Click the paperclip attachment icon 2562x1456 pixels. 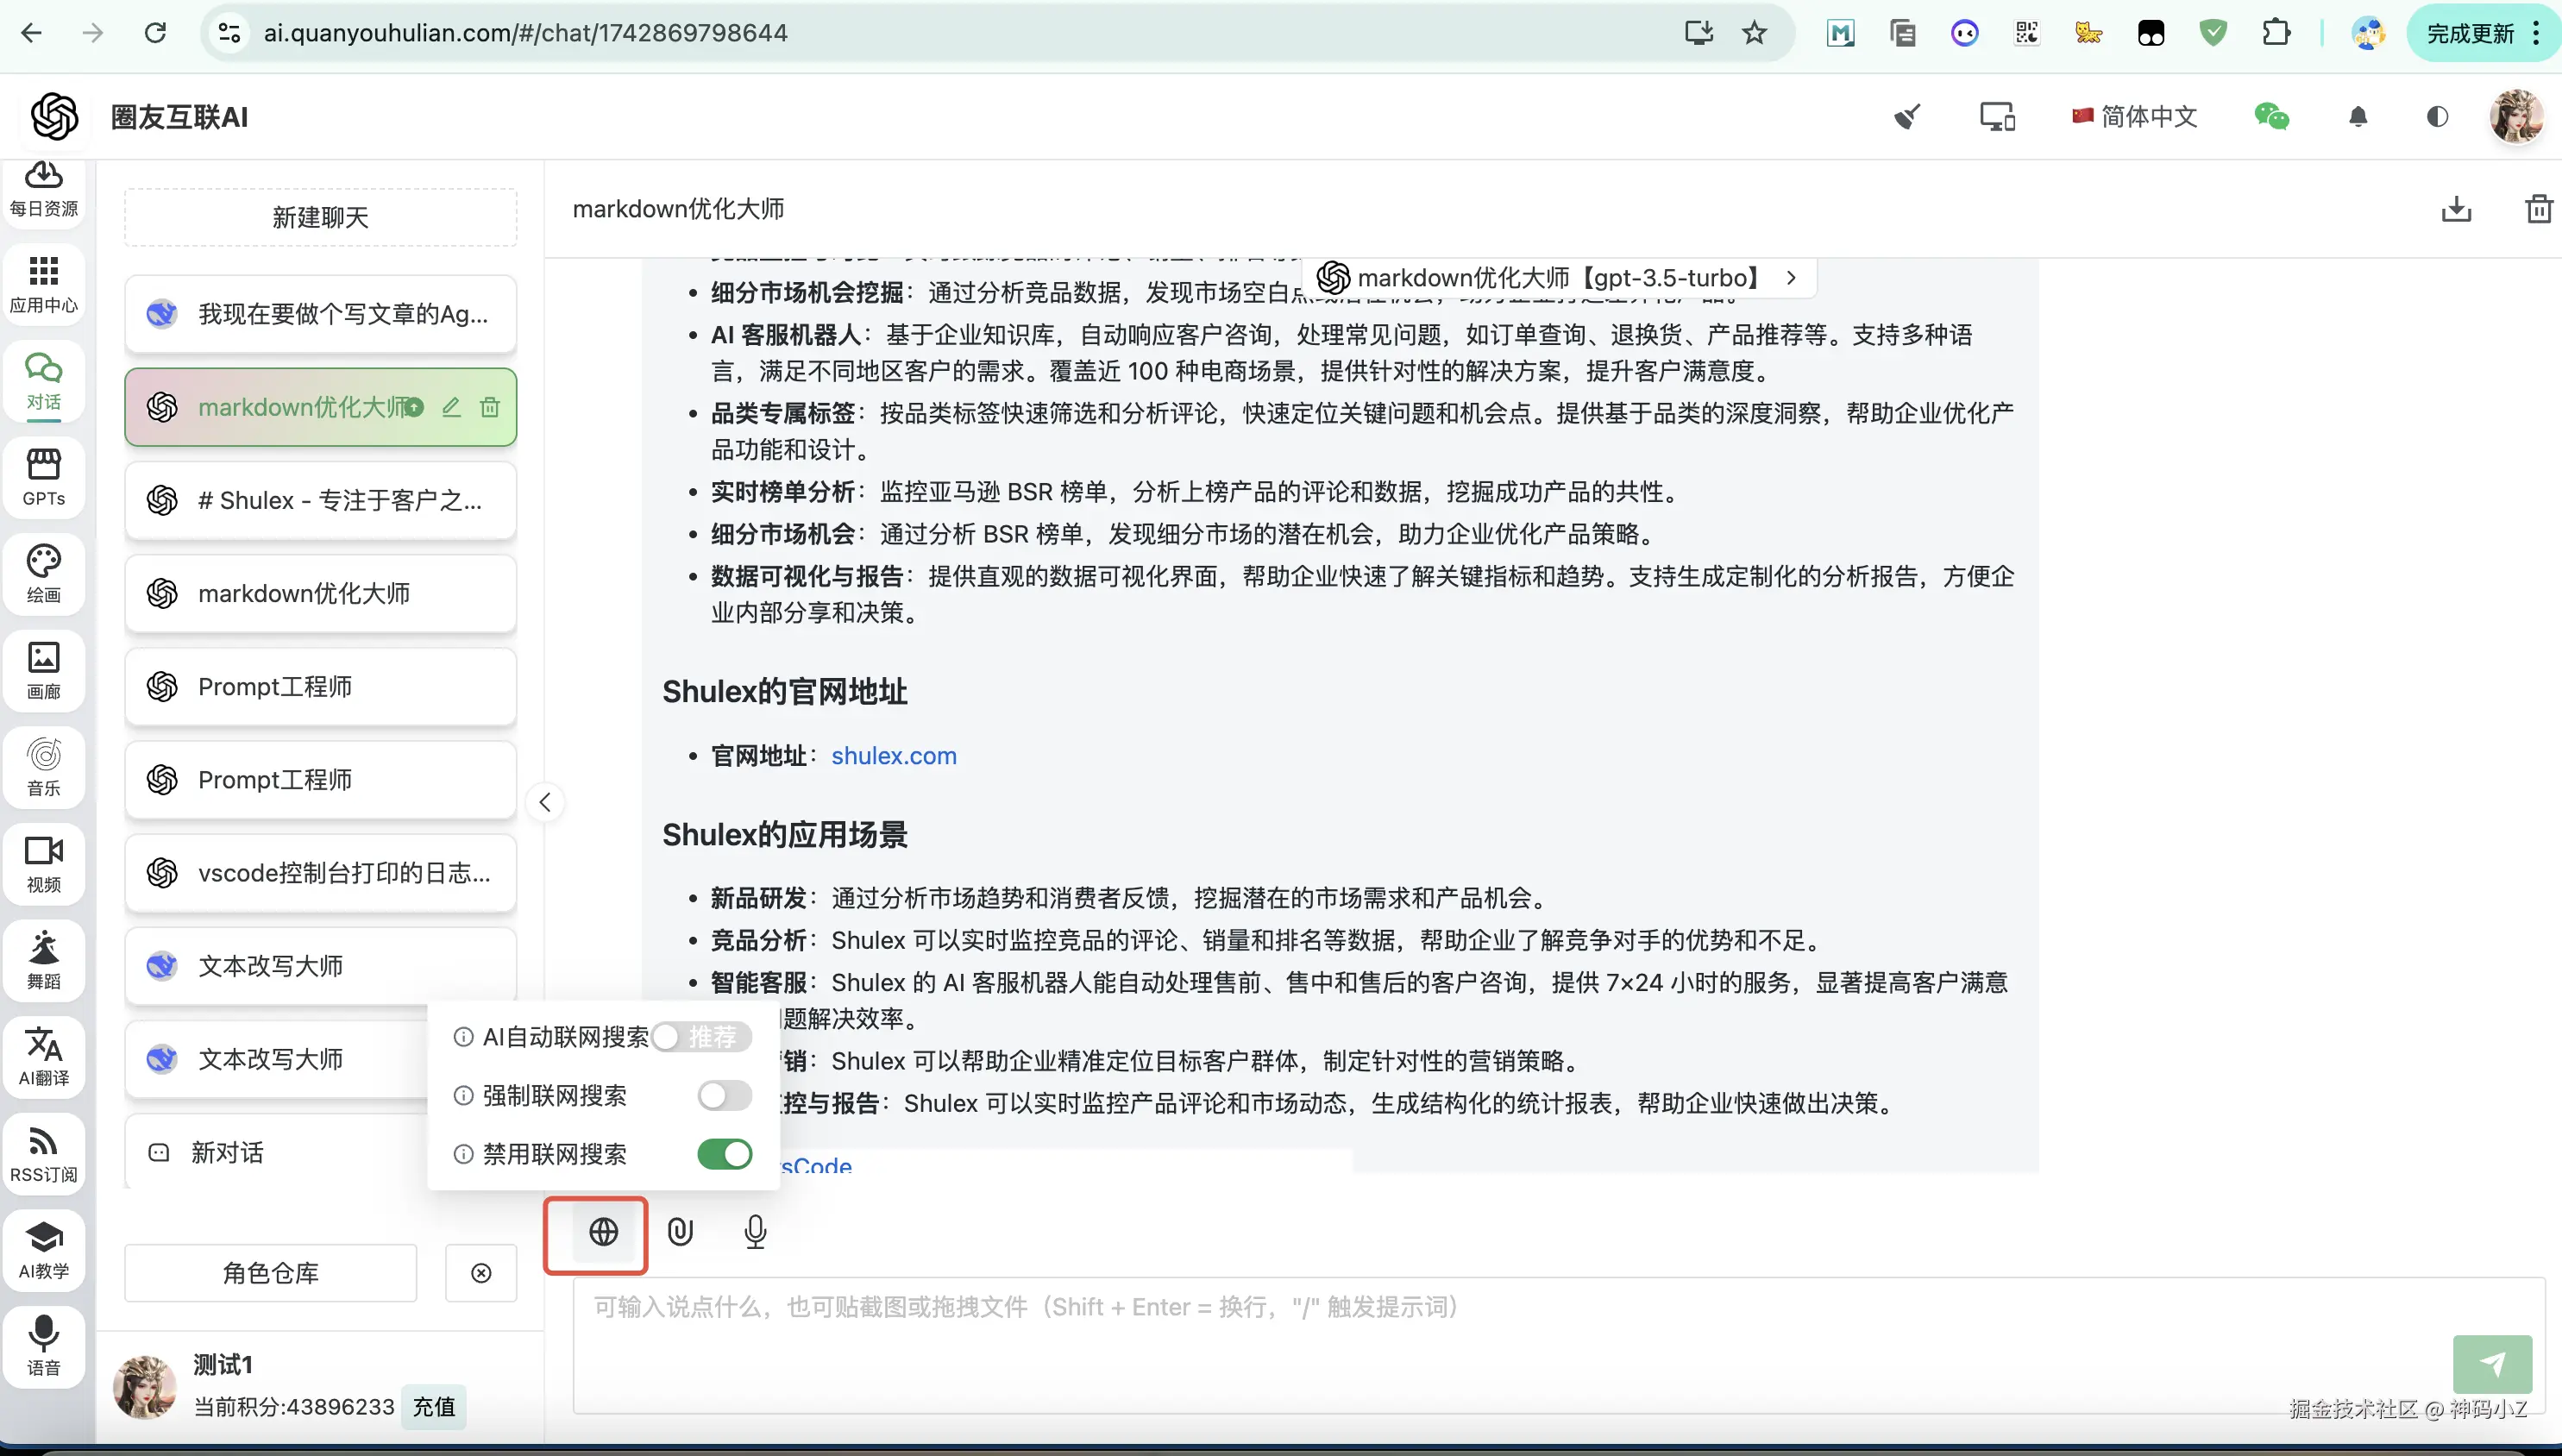(x=680, y=1232)
